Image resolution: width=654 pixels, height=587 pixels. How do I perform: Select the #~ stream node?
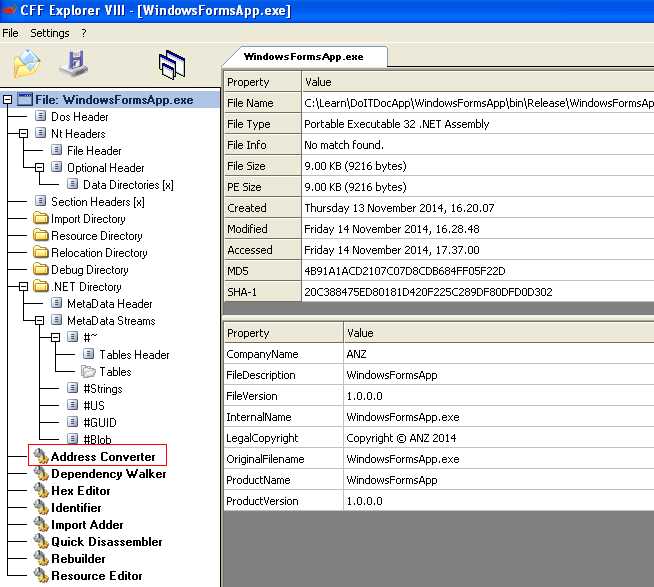coord(90,338)
